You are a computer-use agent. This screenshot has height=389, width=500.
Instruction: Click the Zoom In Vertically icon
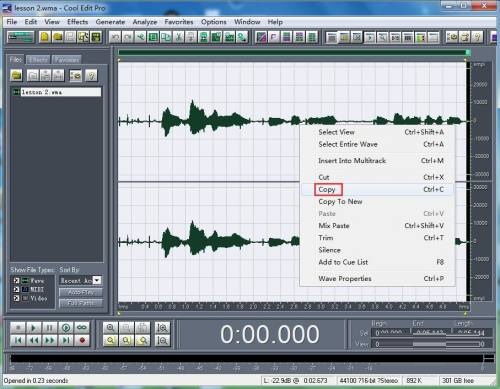point(162,328)
